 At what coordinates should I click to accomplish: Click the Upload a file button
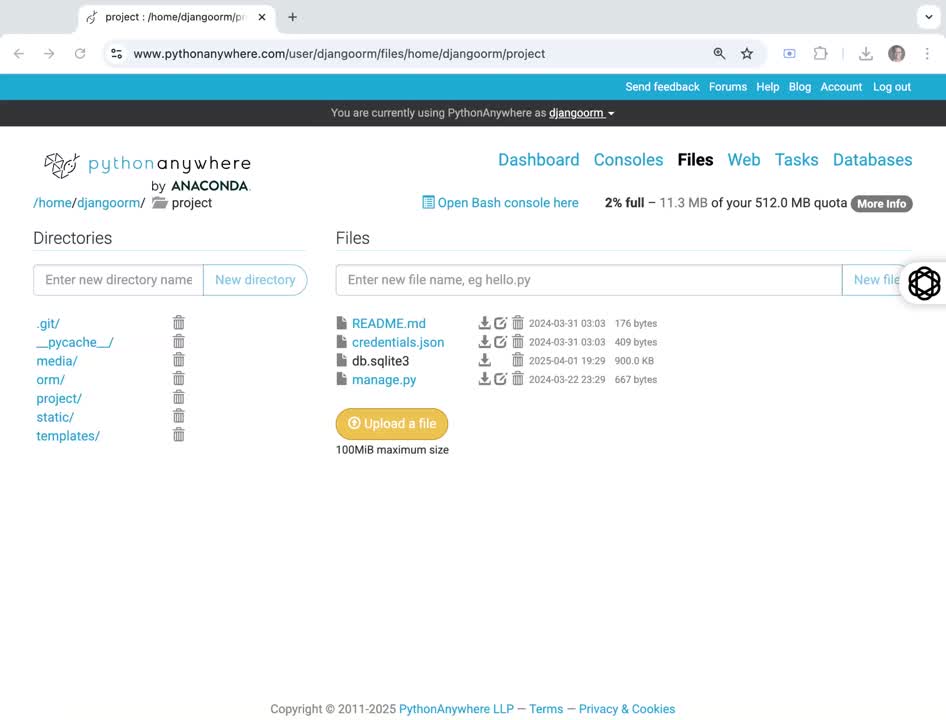pos(392,424)
